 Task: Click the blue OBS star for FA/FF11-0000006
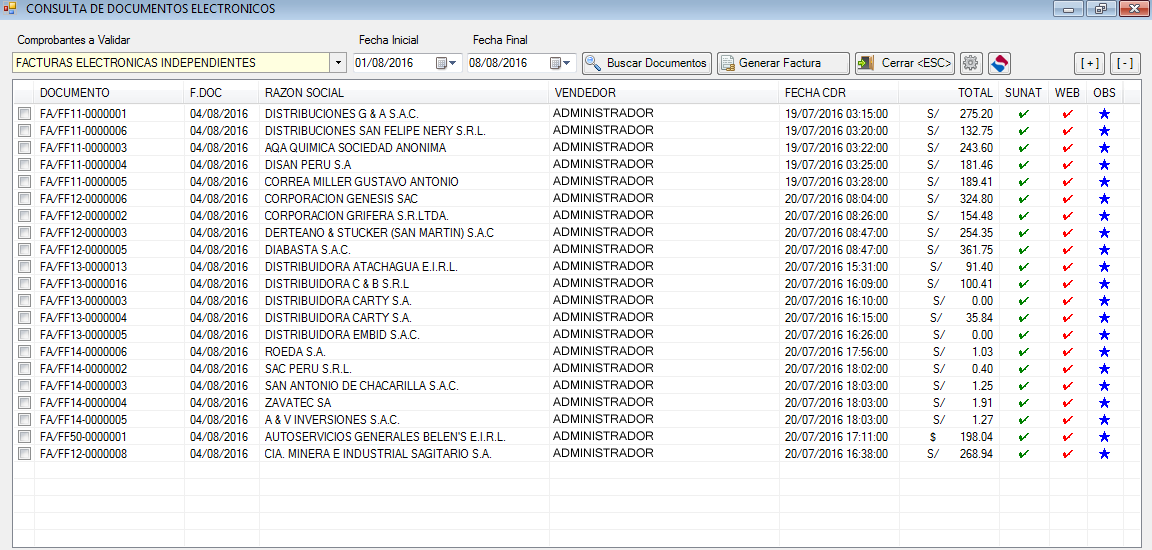(1104, 131)
